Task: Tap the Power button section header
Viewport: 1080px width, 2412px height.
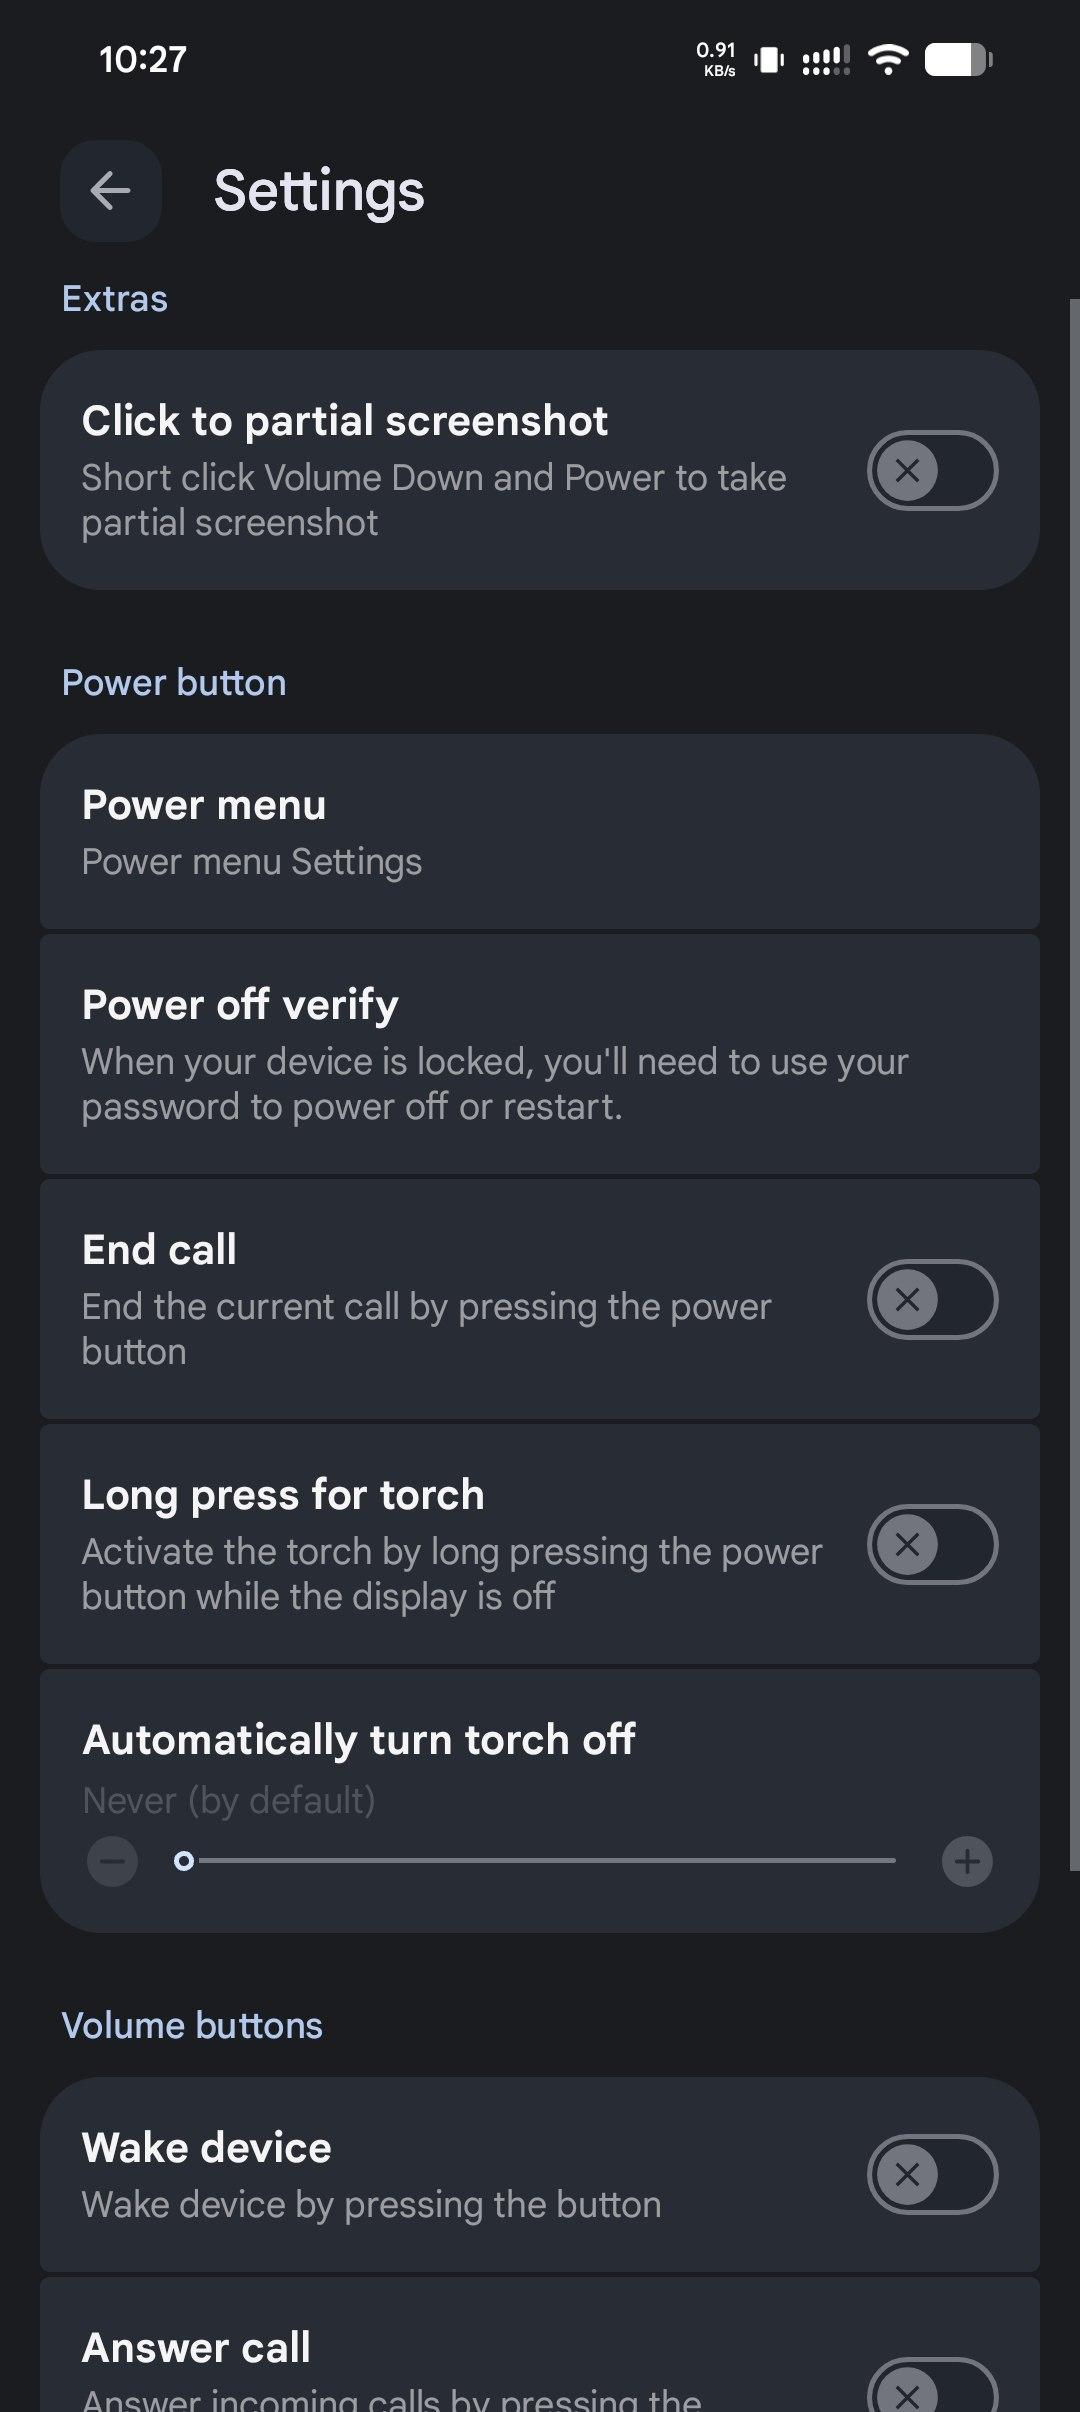Action: [x=174, y=683]
